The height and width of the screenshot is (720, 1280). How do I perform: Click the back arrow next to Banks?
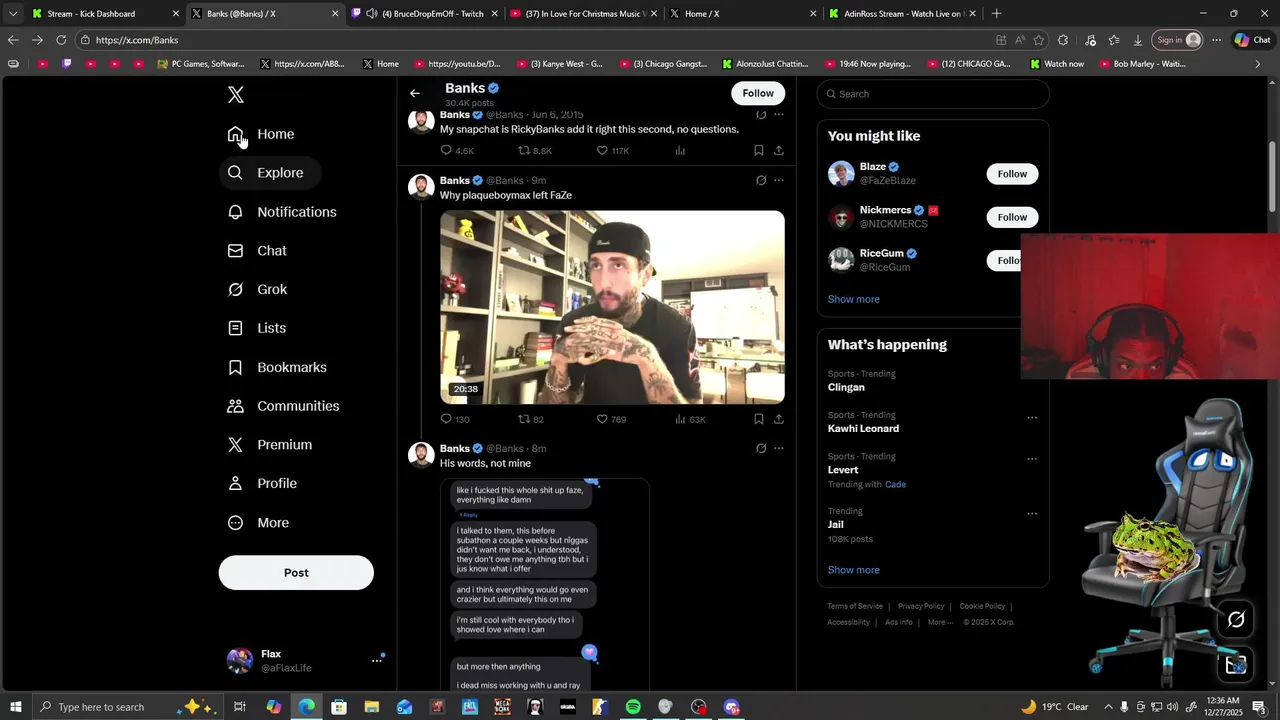click(x=415, y=93)
